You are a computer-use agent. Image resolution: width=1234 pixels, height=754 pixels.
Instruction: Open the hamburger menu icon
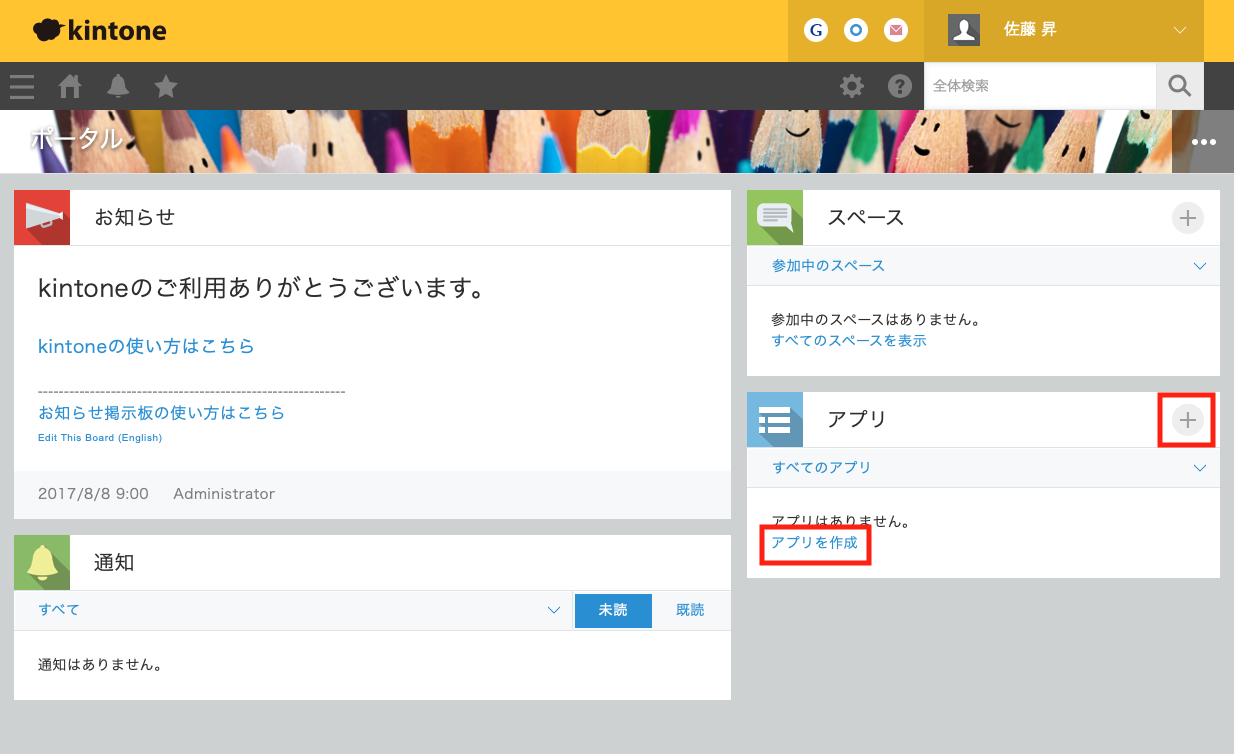[x=22, y=87]
